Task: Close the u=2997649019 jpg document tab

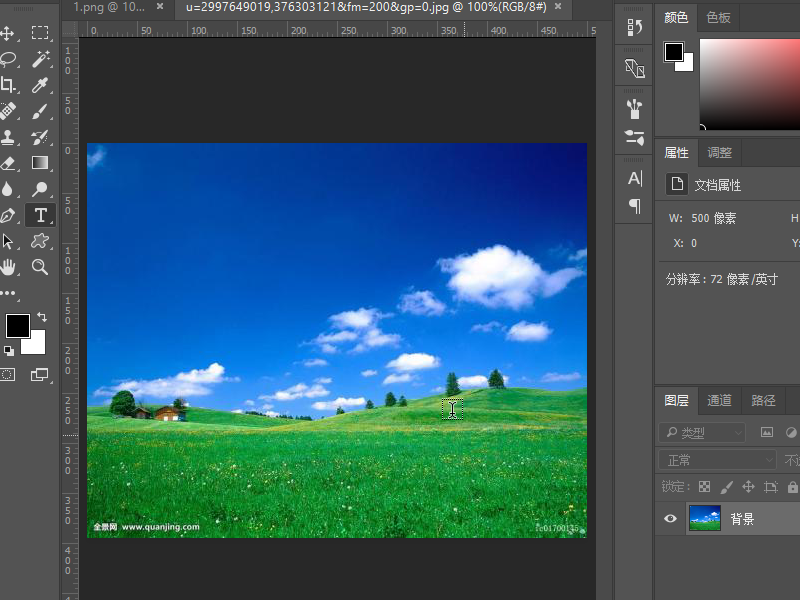Action: pos(558,6)
